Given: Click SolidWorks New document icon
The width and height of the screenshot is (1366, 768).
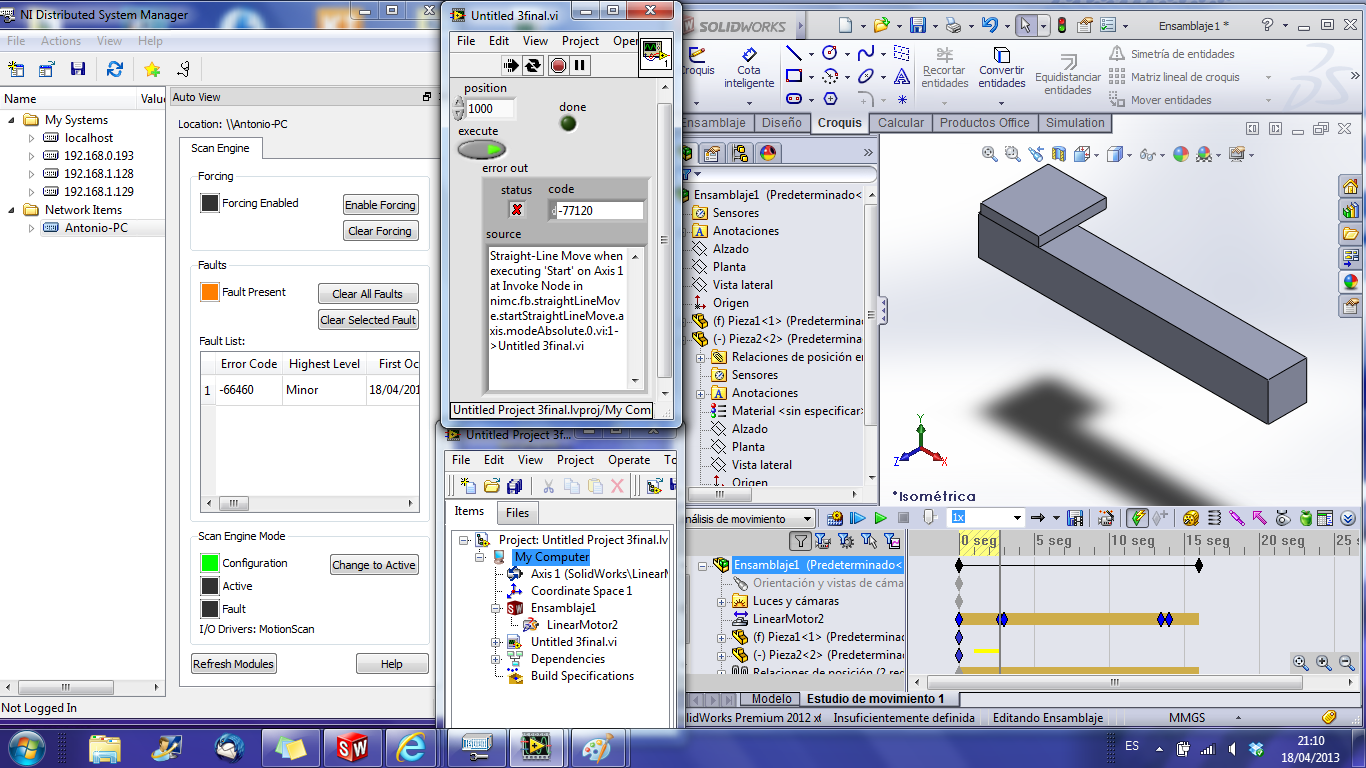Looking at the screenshot, I should [x=846, y=26].
